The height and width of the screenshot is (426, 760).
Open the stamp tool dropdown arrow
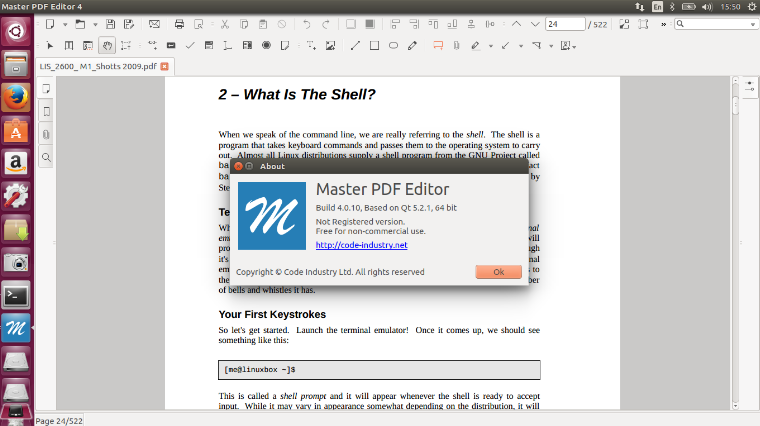tap(551, 46)
